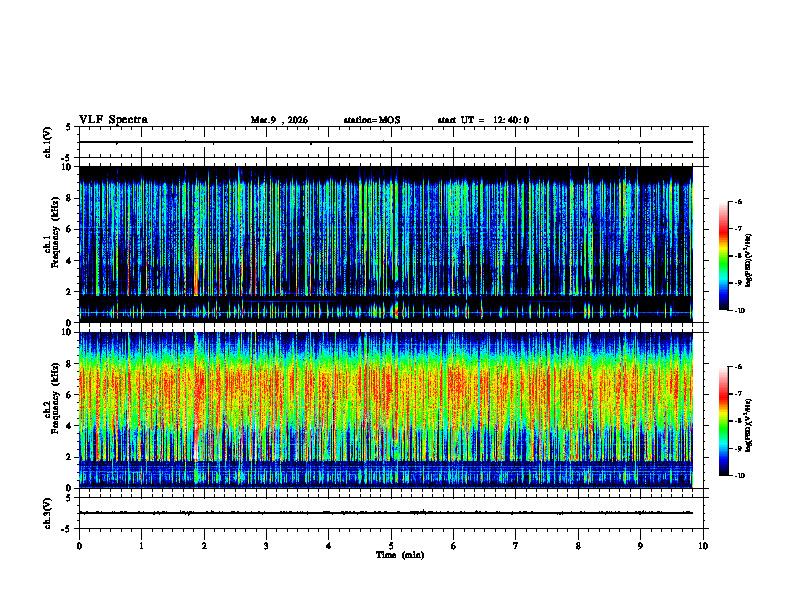
Task: Click the time-axis tick label 5
Action: (391, 546)
